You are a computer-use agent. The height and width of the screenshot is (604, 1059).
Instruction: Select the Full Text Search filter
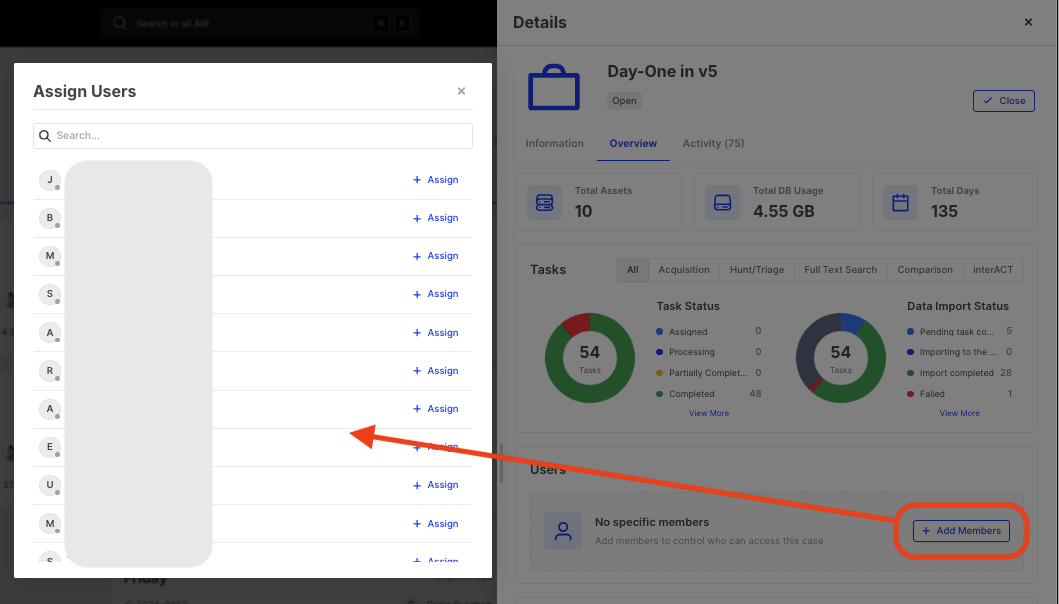tap(840, 269)
